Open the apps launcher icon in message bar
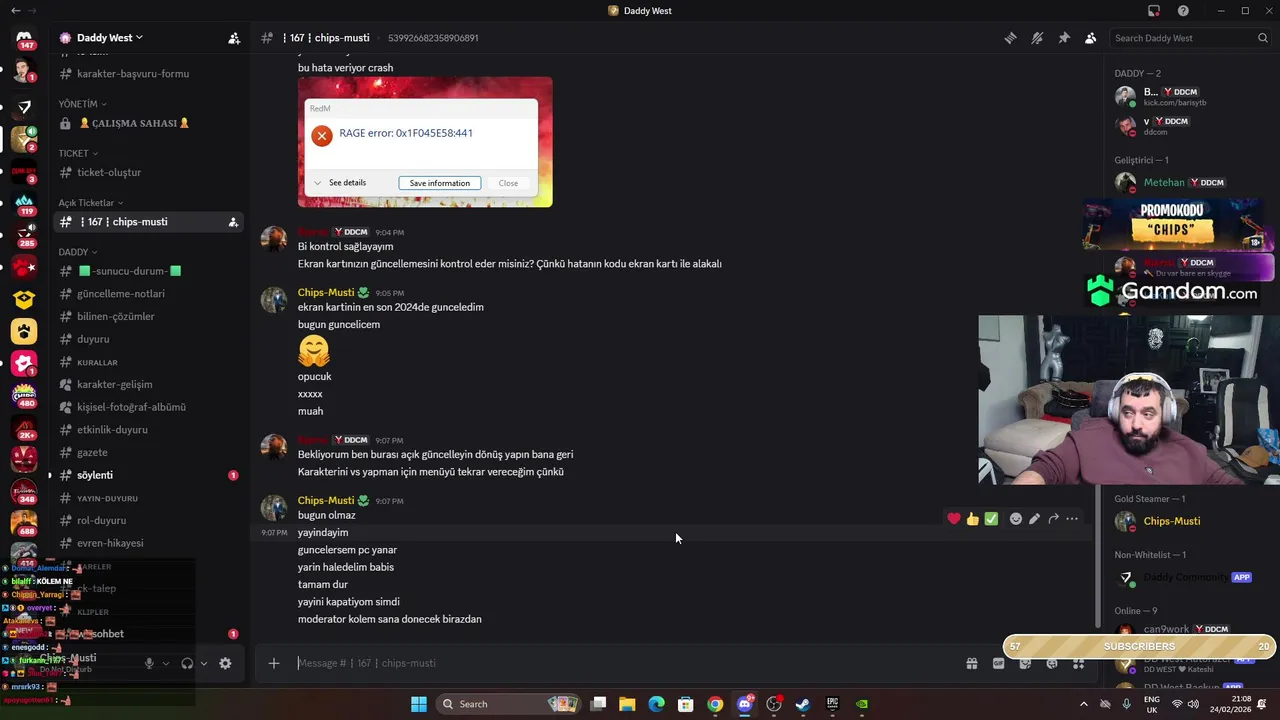Viewport: 1280px width, 720px height. tap(1079, 663)
